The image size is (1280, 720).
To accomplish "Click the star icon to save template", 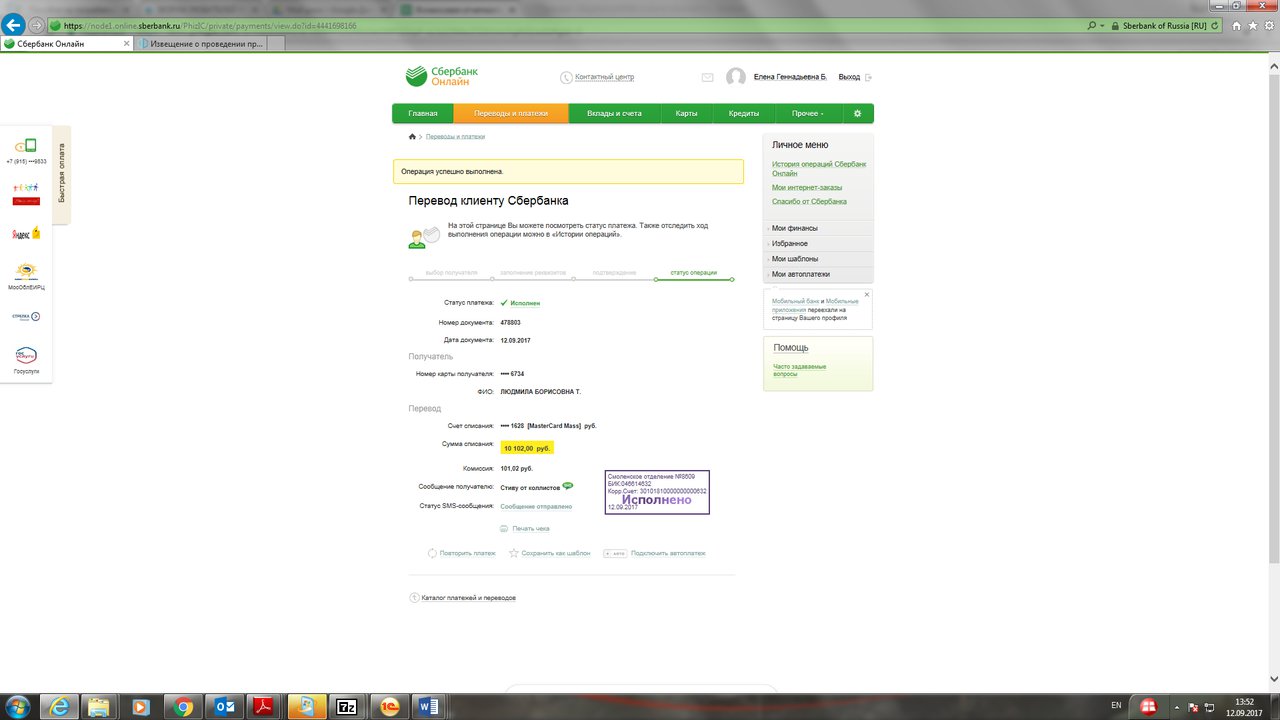I will (513, 552).
